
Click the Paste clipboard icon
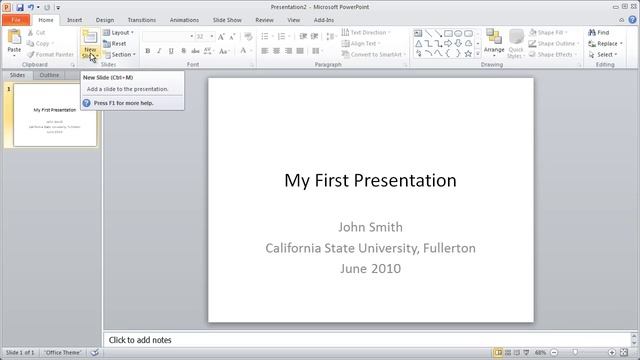coord(14,37)
